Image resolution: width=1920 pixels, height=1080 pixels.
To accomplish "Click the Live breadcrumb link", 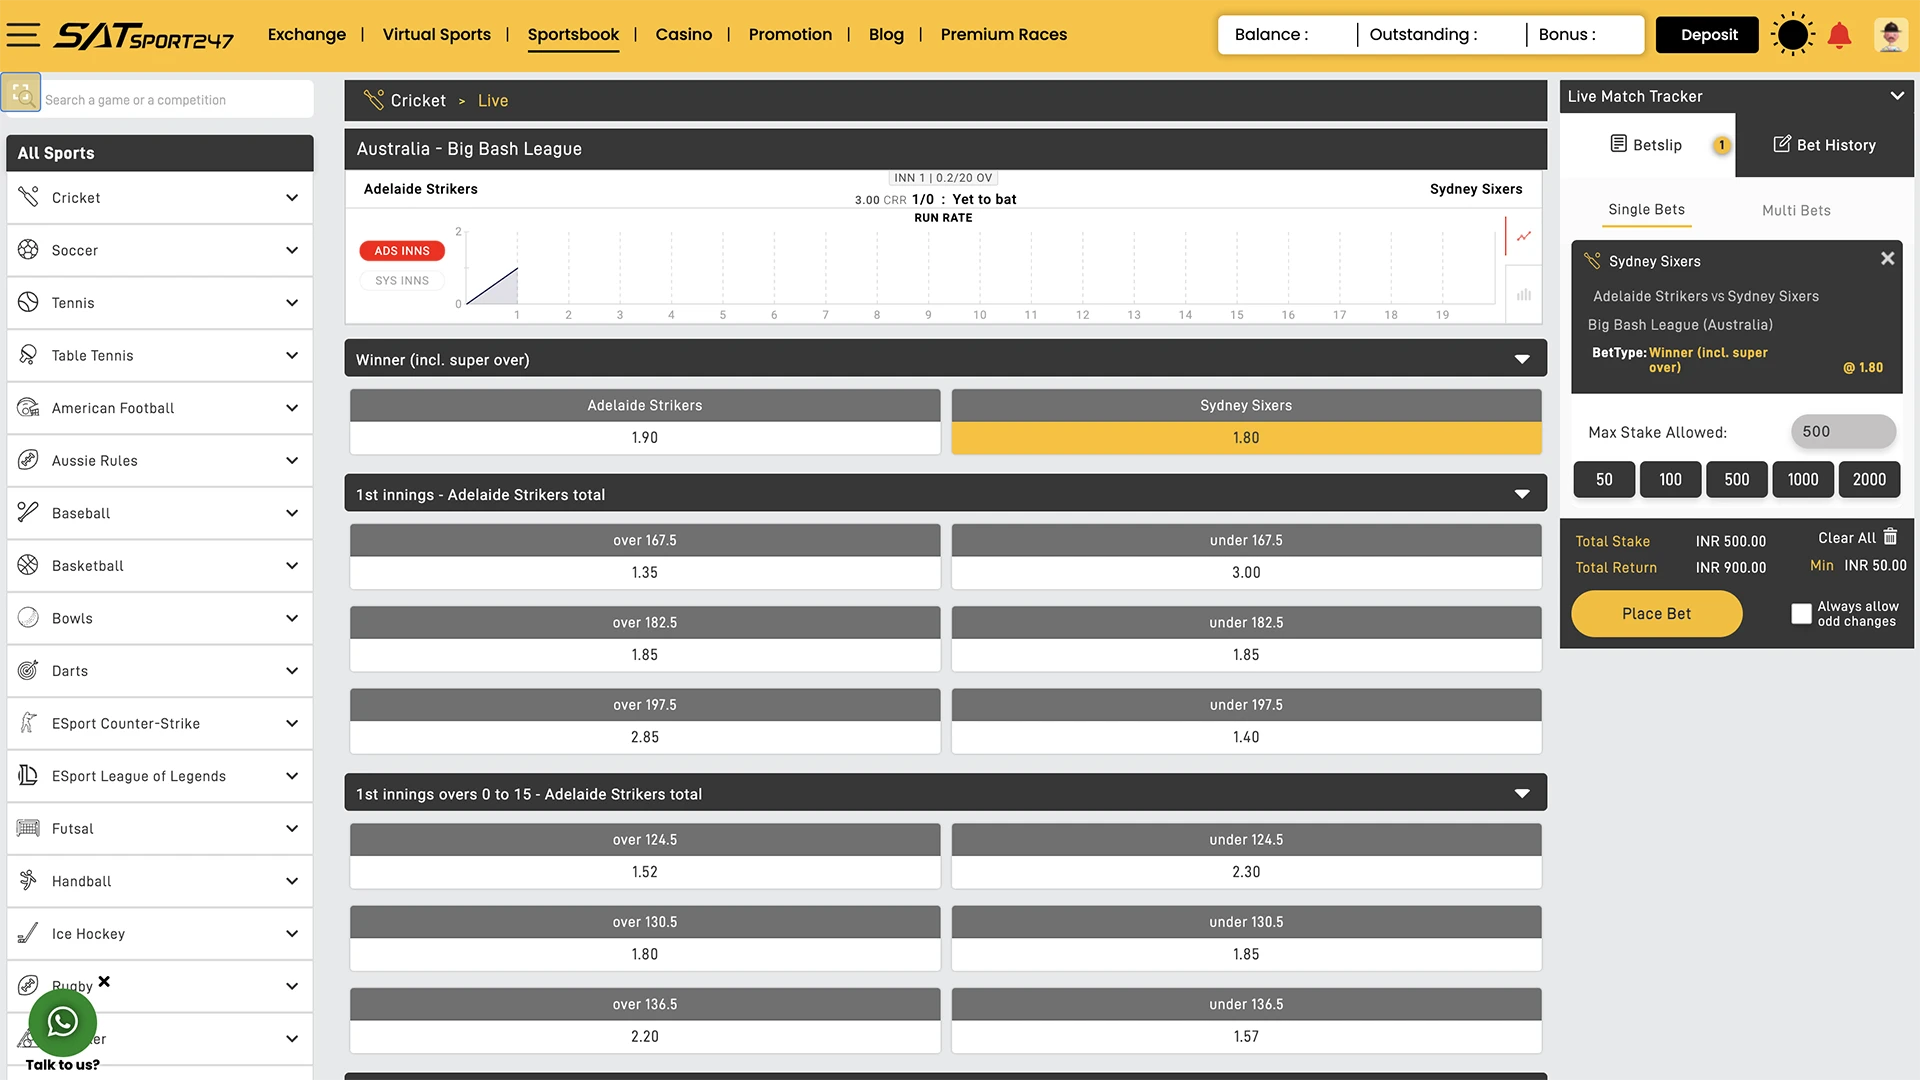I will 493,101.
